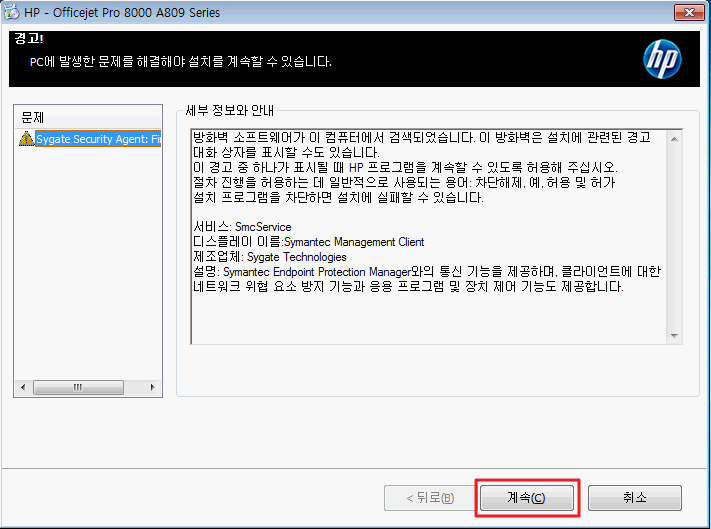Click the 'PC에 발생한 문제를 해결해야' banner message
711x529 pixels.
tap(180, 61)
